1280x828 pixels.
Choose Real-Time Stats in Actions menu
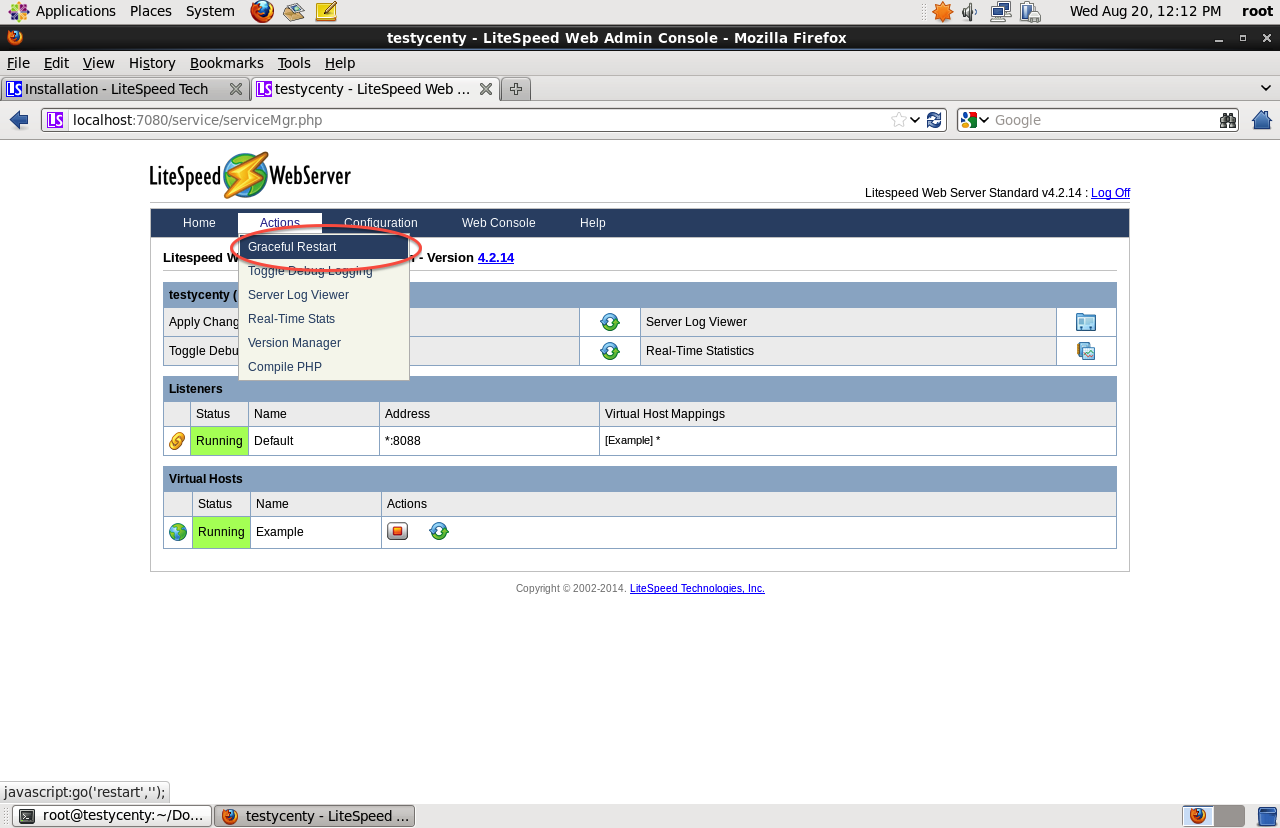324,319
